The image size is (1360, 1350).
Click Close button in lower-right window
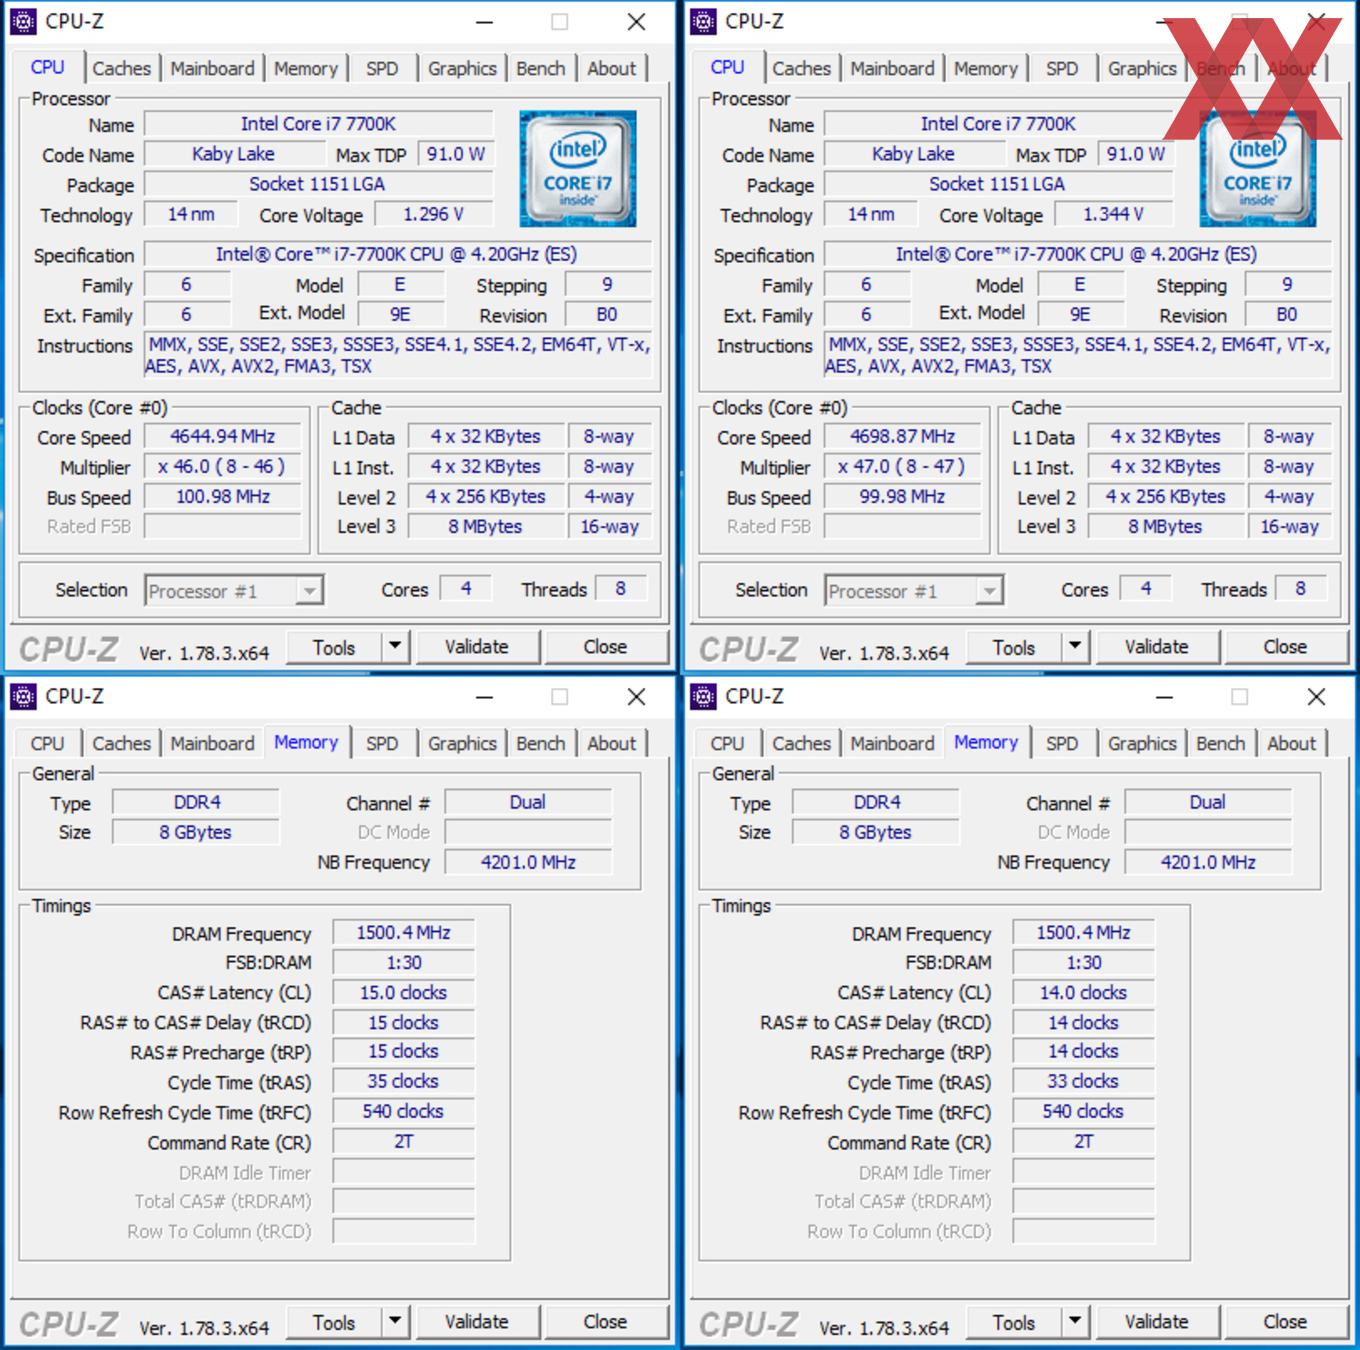1286,1322
